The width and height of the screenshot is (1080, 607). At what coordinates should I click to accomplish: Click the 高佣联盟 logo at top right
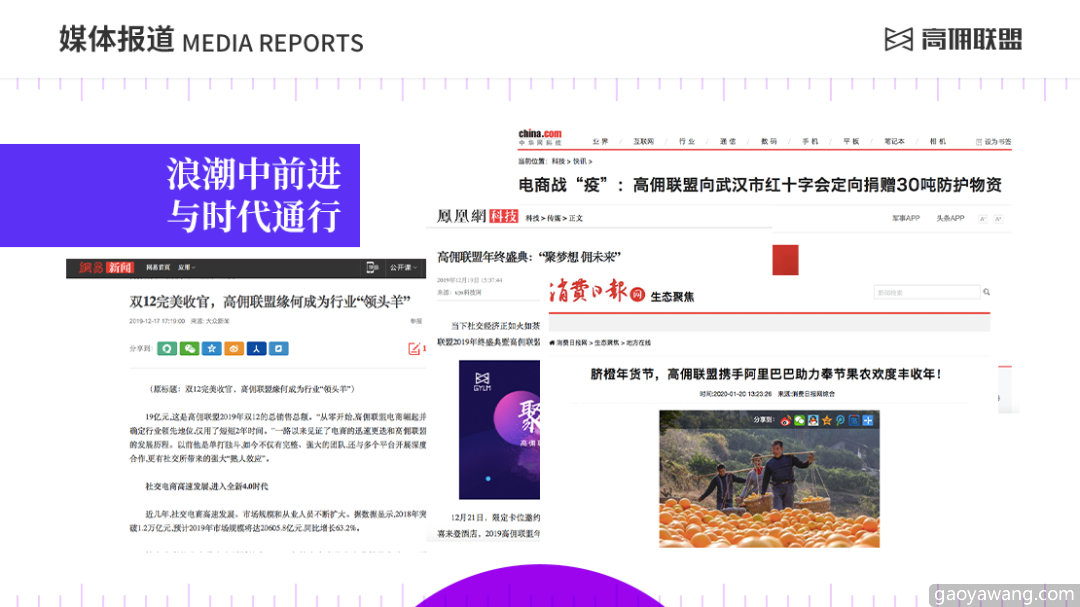(953, 40)
